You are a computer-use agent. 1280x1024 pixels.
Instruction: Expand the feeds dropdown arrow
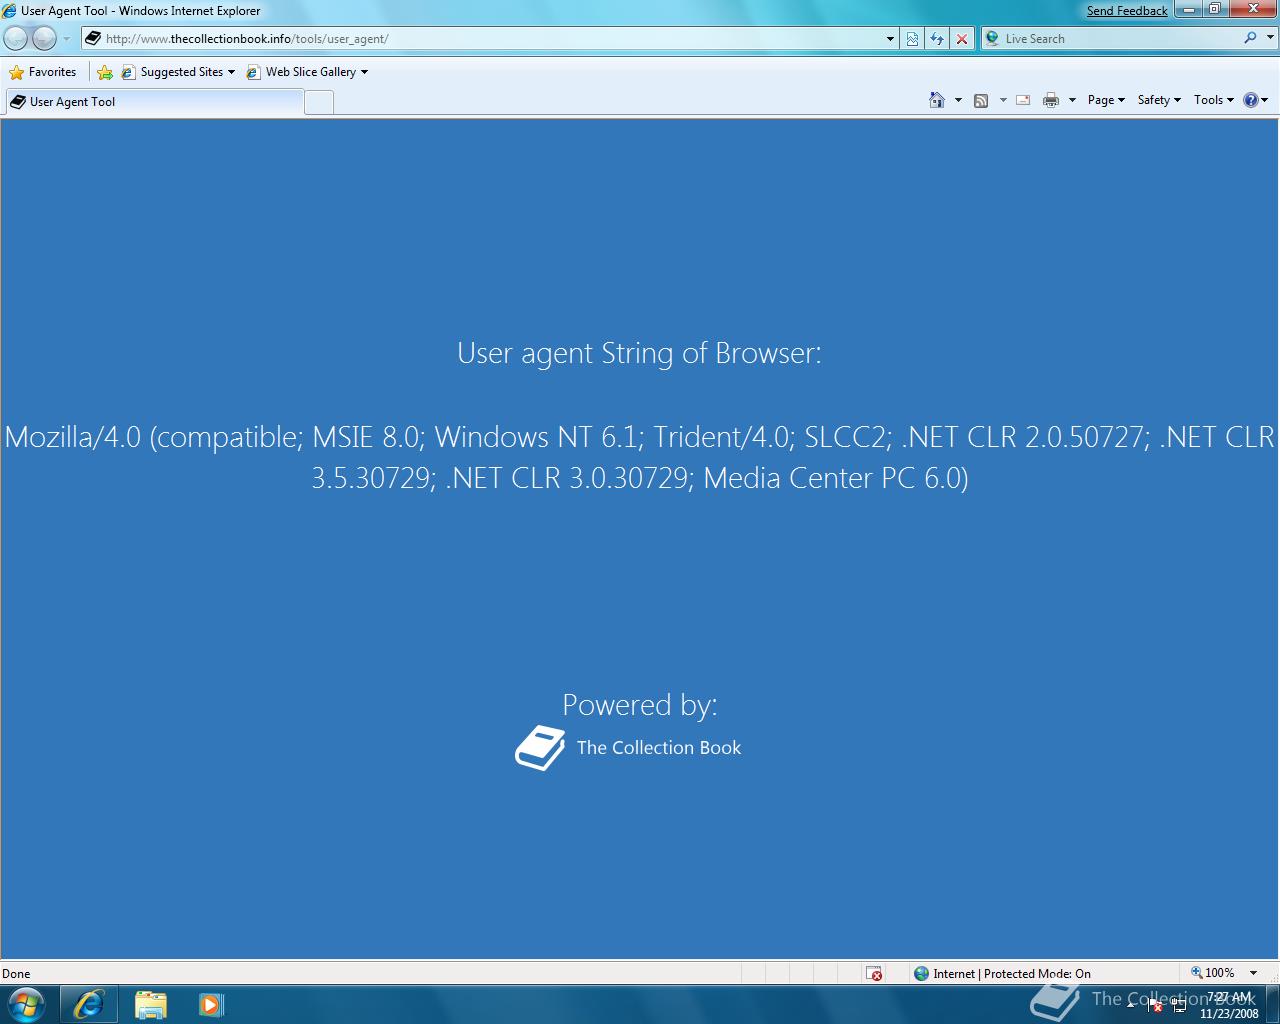tap(1003, 100)
